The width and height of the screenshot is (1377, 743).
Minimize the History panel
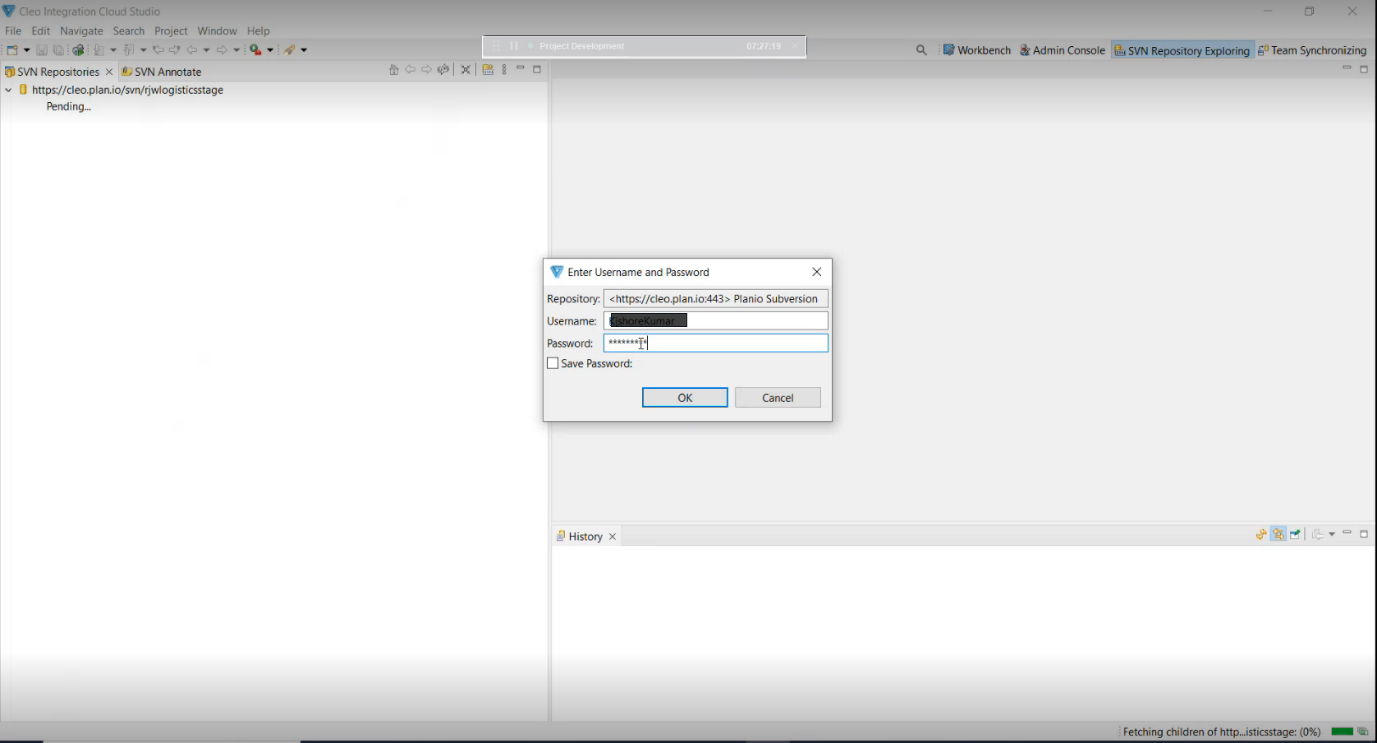click(1347, 534)
